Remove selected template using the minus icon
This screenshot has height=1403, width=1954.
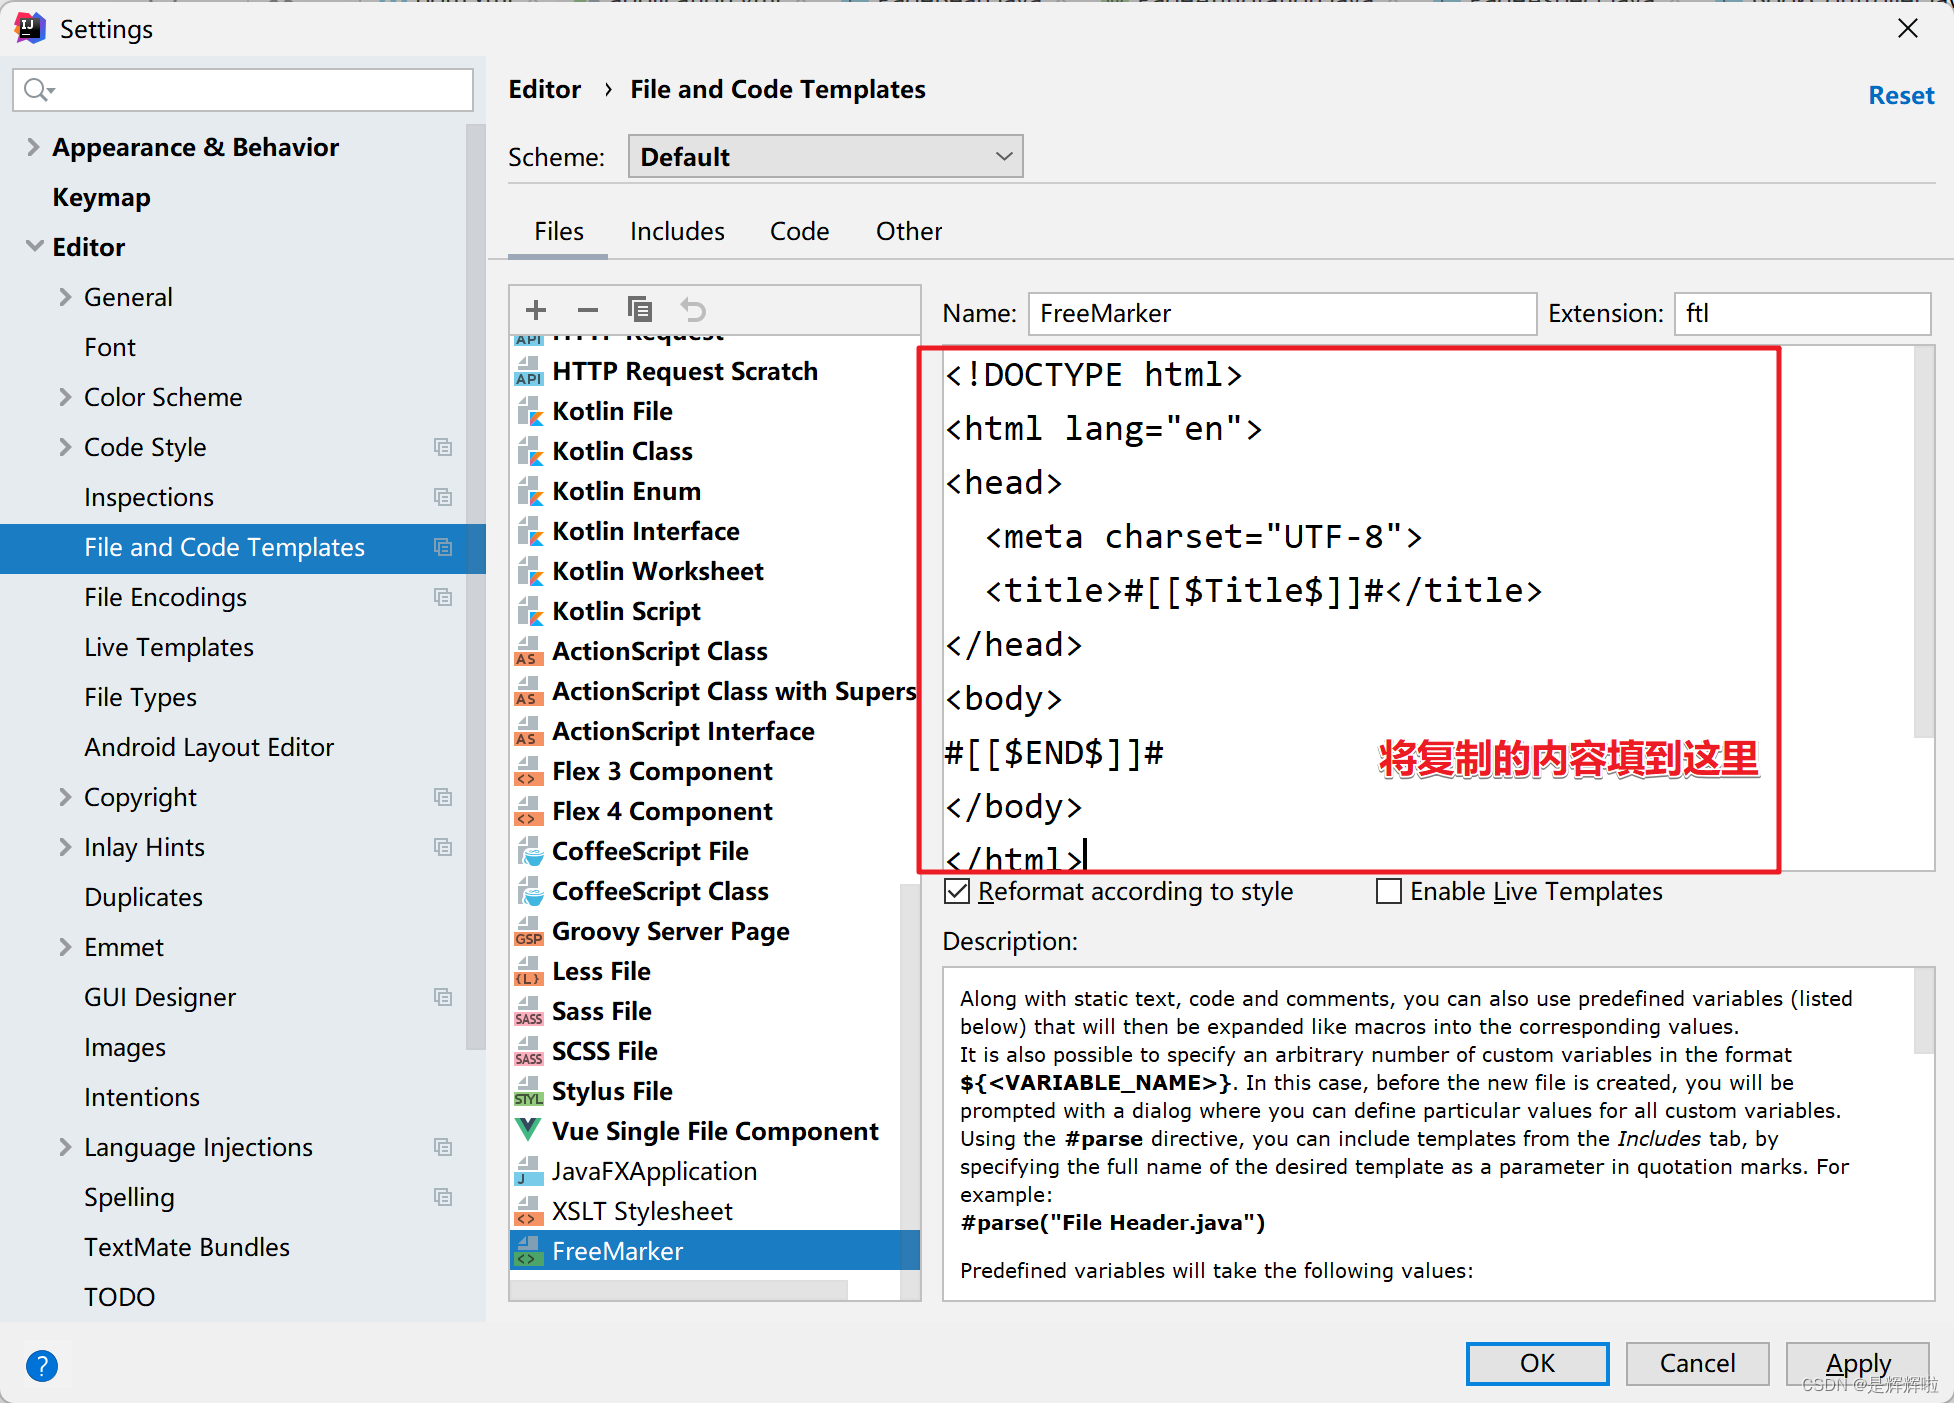(x=588, y=310)
